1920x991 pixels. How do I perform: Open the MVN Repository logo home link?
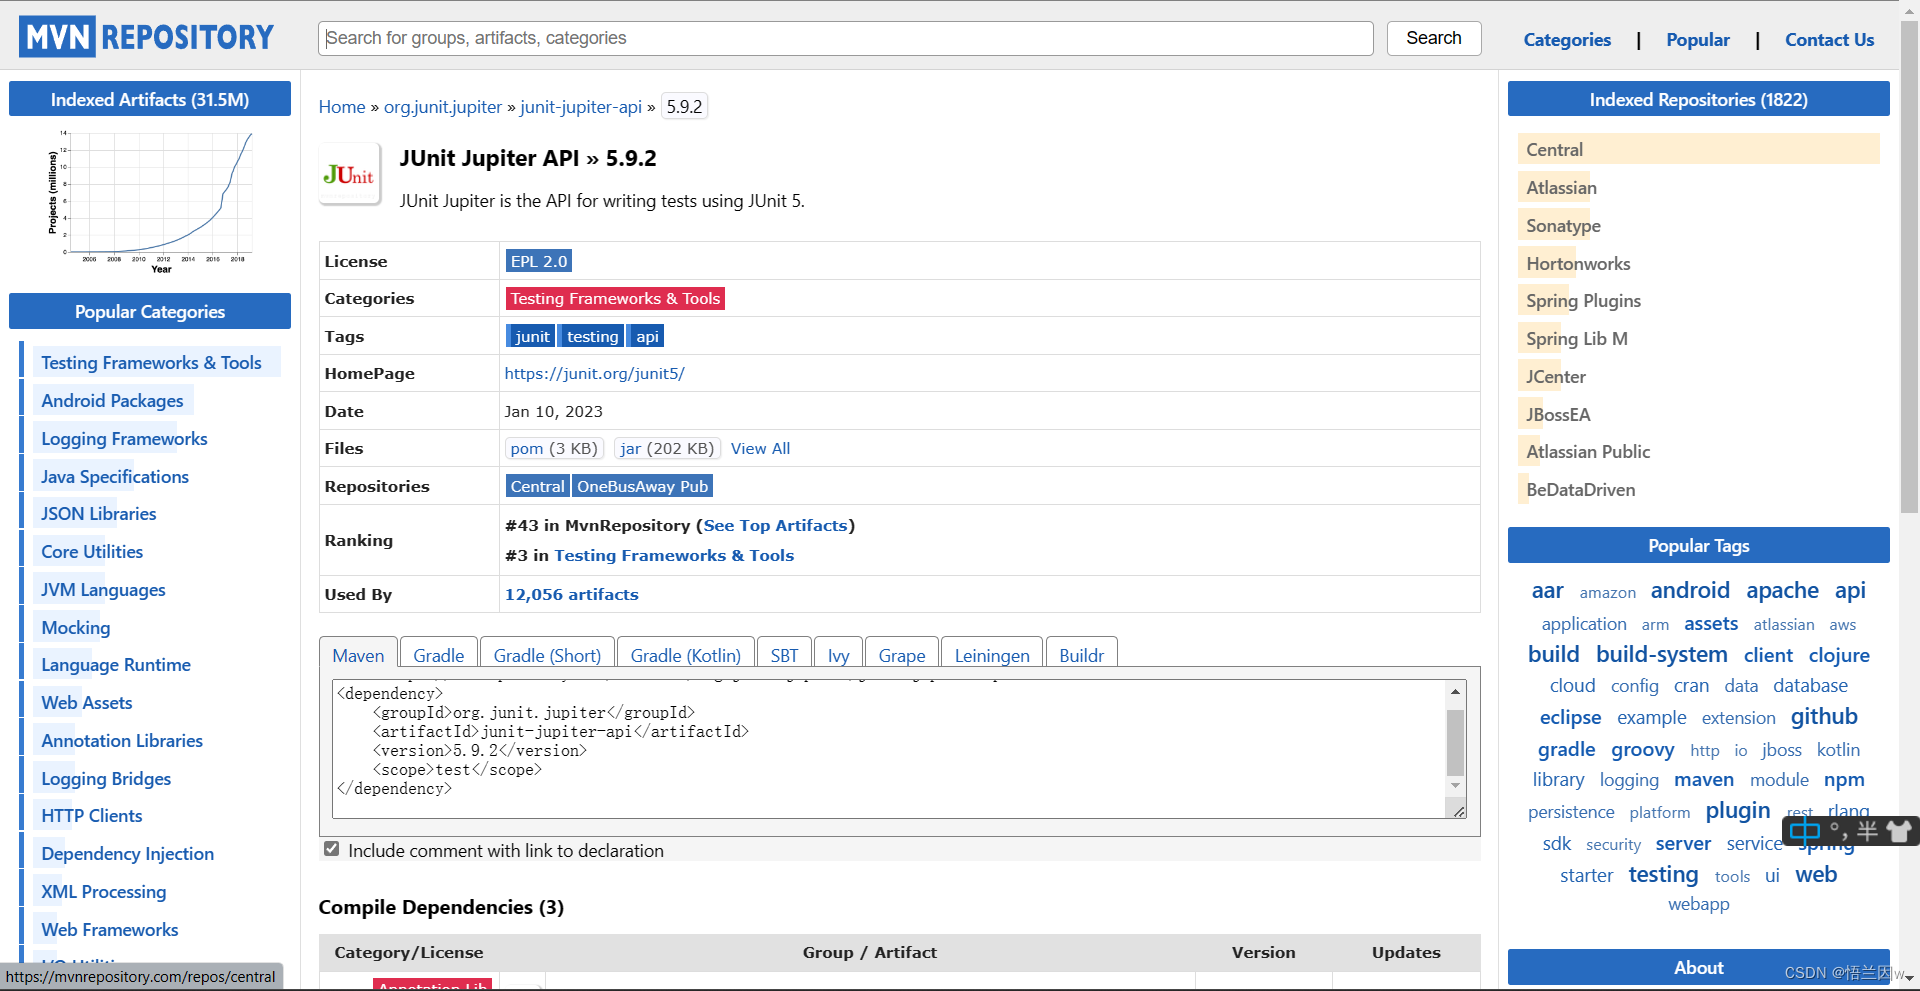click(146, 37)
